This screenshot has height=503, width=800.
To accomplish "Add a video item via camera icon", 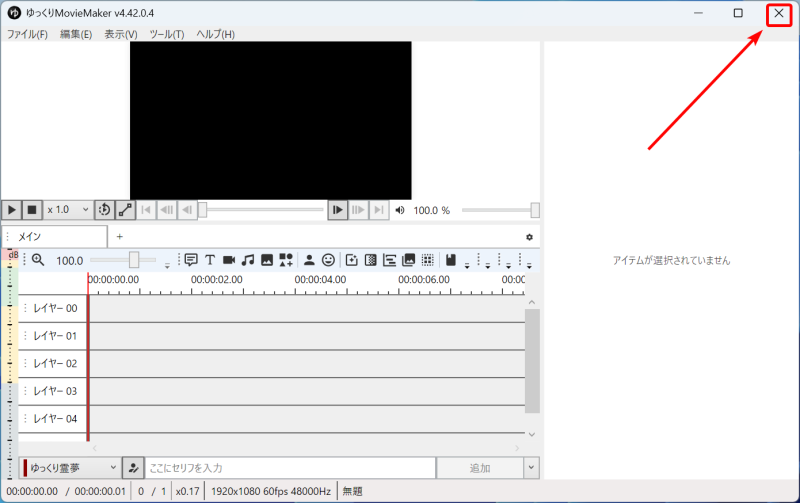I will [229, 260].
